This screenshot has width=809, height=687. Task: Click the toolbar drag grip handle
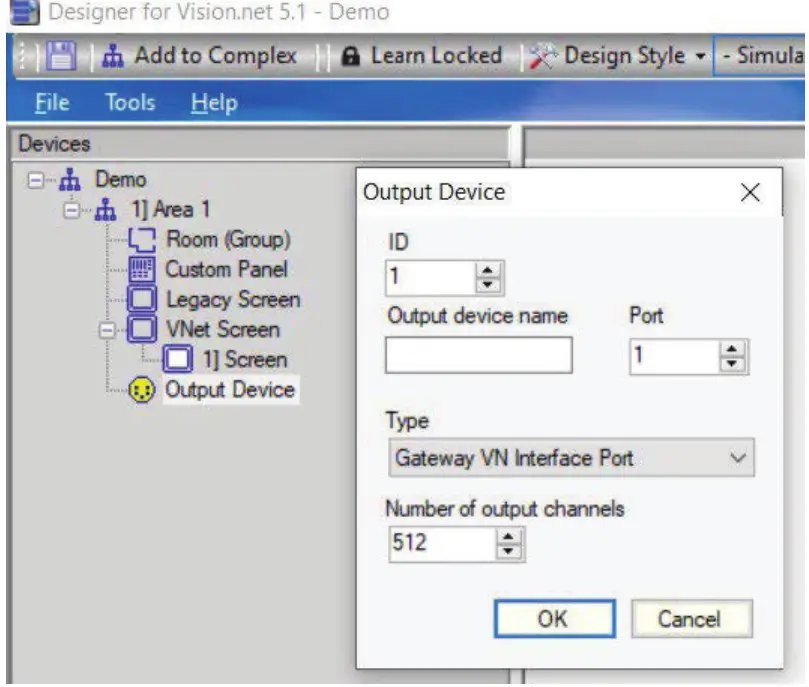pyautogui.click(x=22, y=56)
